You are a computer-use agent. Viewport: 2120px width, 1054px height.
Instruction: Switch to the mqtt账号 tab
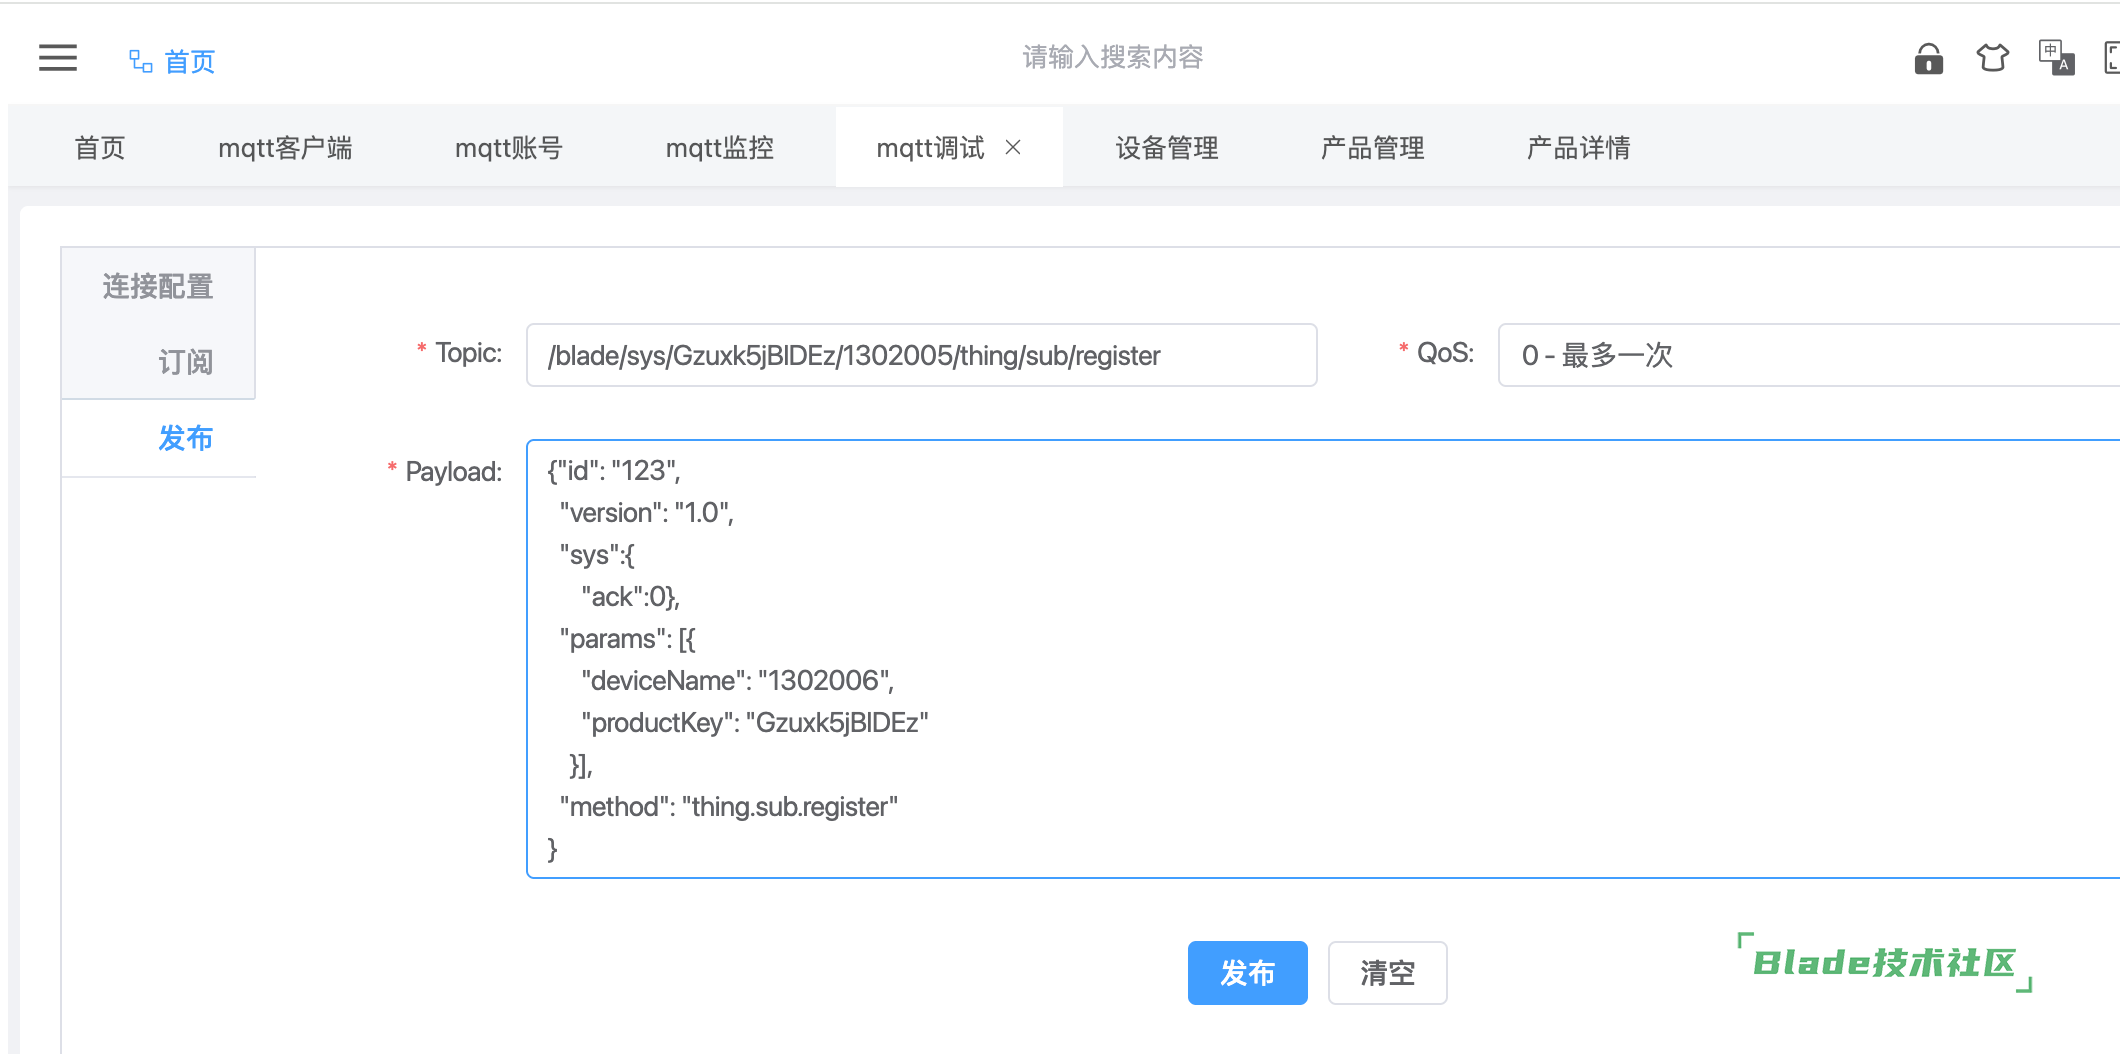[x=509, y=148]
